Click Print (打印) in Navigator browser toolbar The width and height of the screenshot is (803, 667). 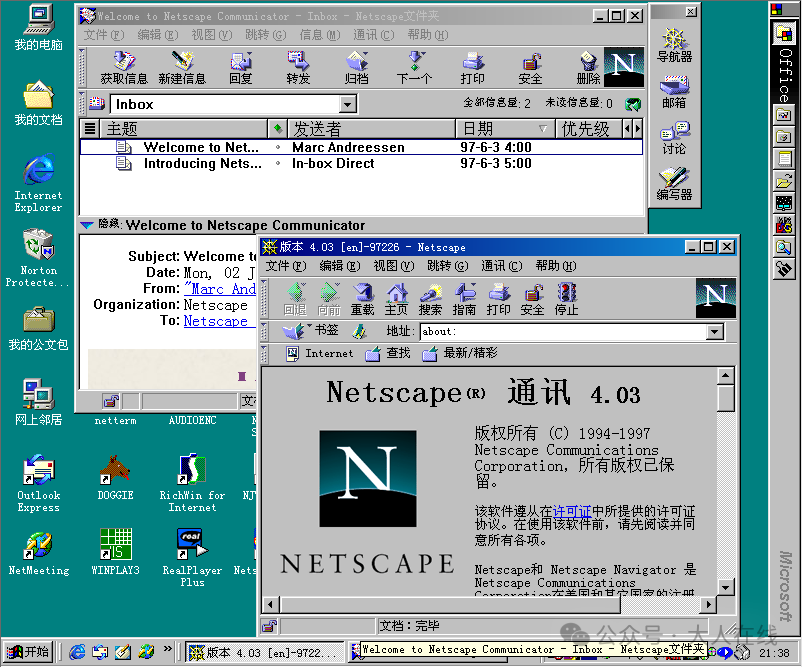[498, 299]
